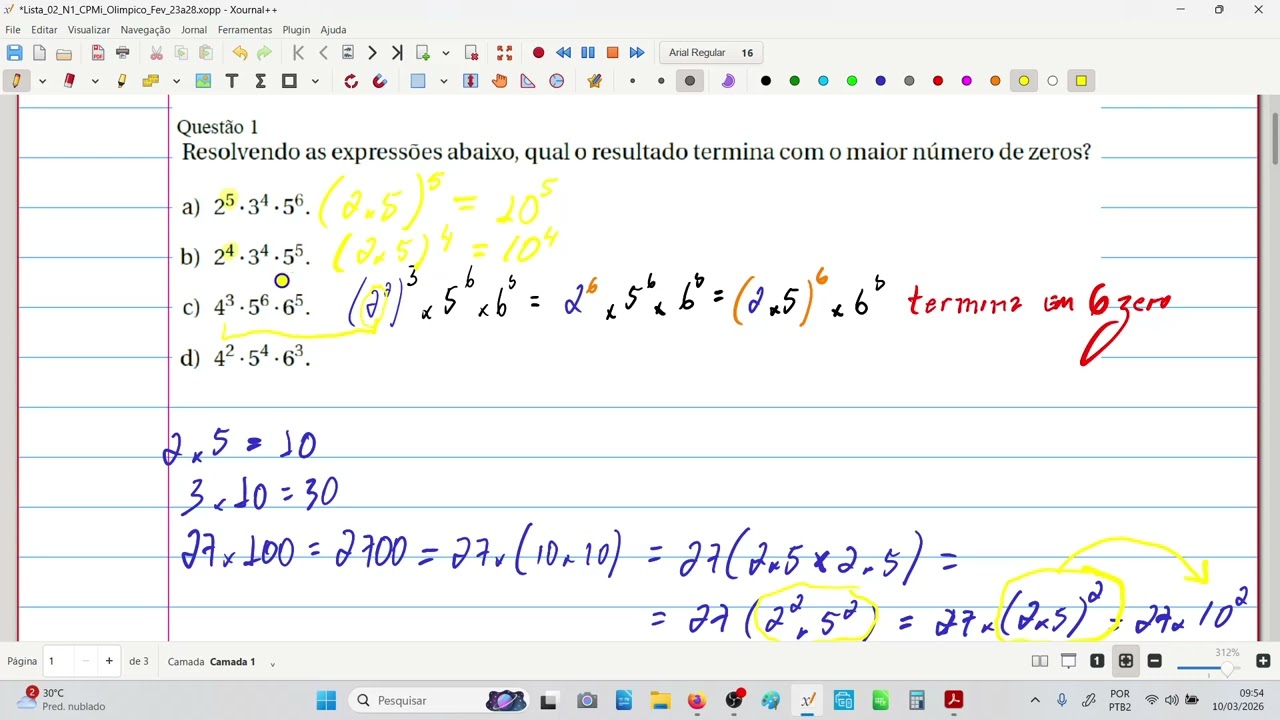The image size is (1280, 720).
Task: Open the Editar menu
Action: (x=44, y=30)
